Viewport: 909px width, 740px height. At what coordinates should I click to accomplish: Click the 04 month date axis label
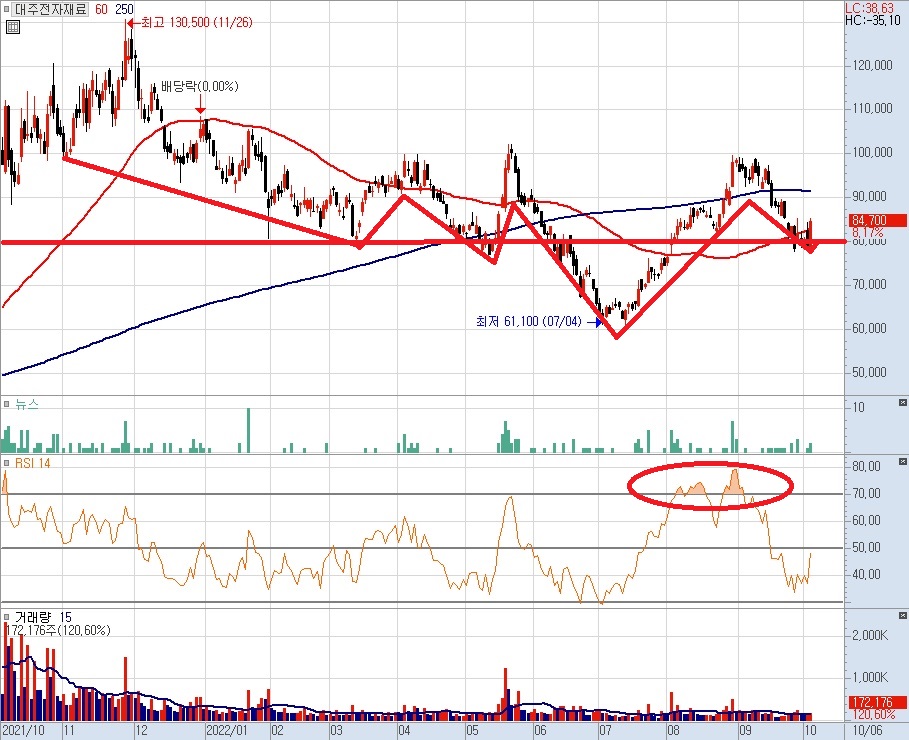404,730
